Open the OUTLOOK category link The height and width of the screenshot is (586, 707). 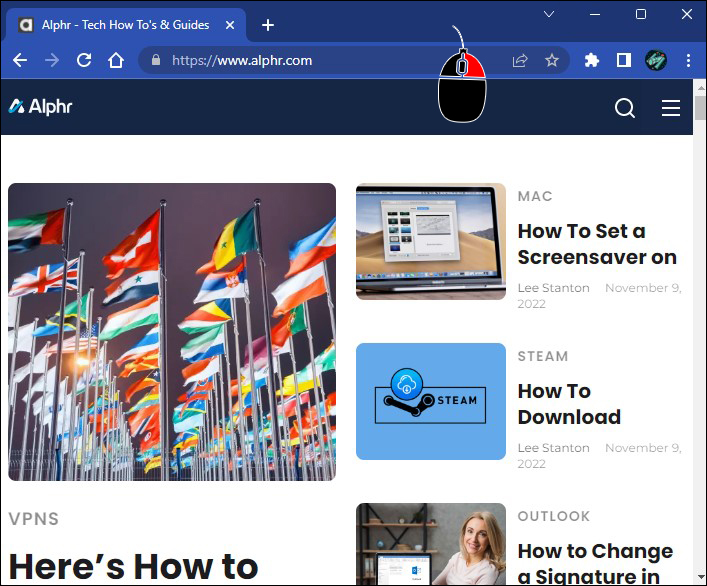coord(554,516)
